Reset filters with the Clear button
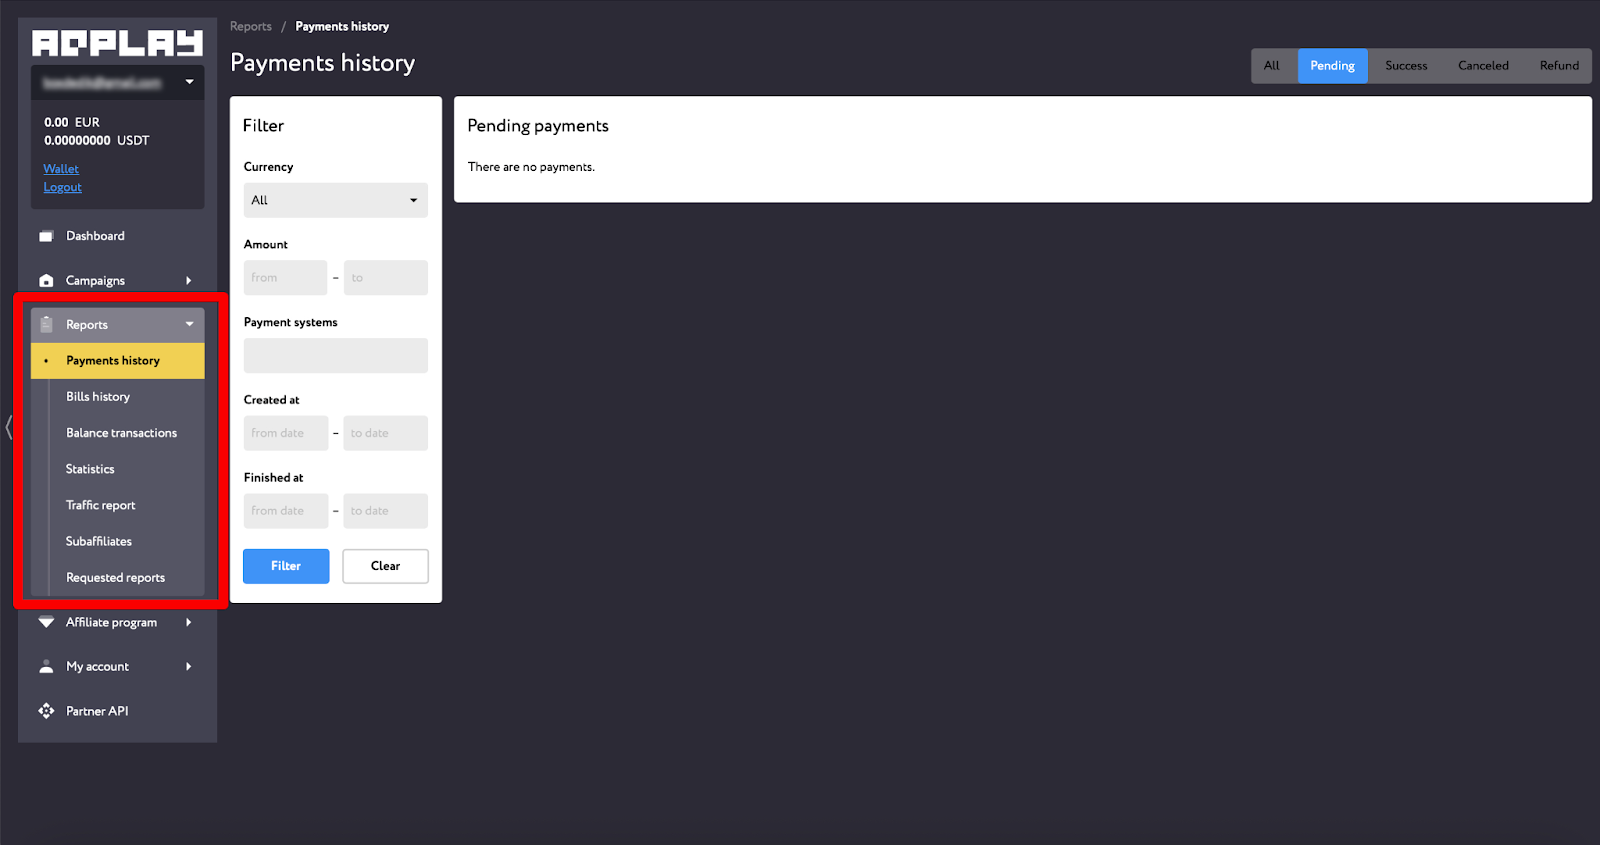The image size is (1600, 845). pyautogui.click(x=385, y=566)
